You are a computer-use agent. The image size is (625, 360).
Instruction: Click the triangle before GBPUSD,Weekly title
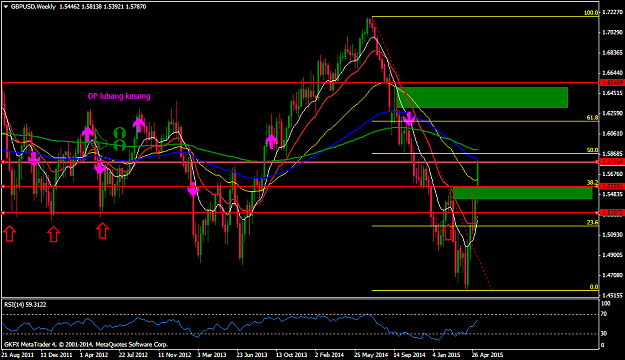[6, 7]
